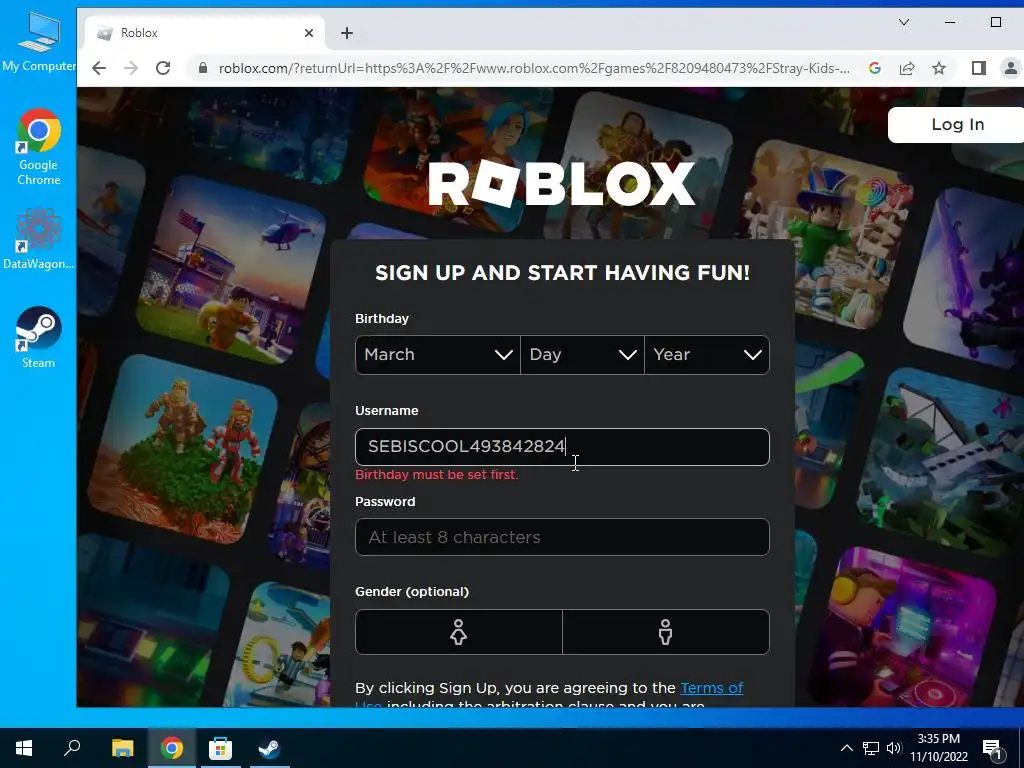Click the 'SIGN UP AND START HAVING FUN!' heading
The width and height of the screenshot is (1024, 768).
click(562, 272)
